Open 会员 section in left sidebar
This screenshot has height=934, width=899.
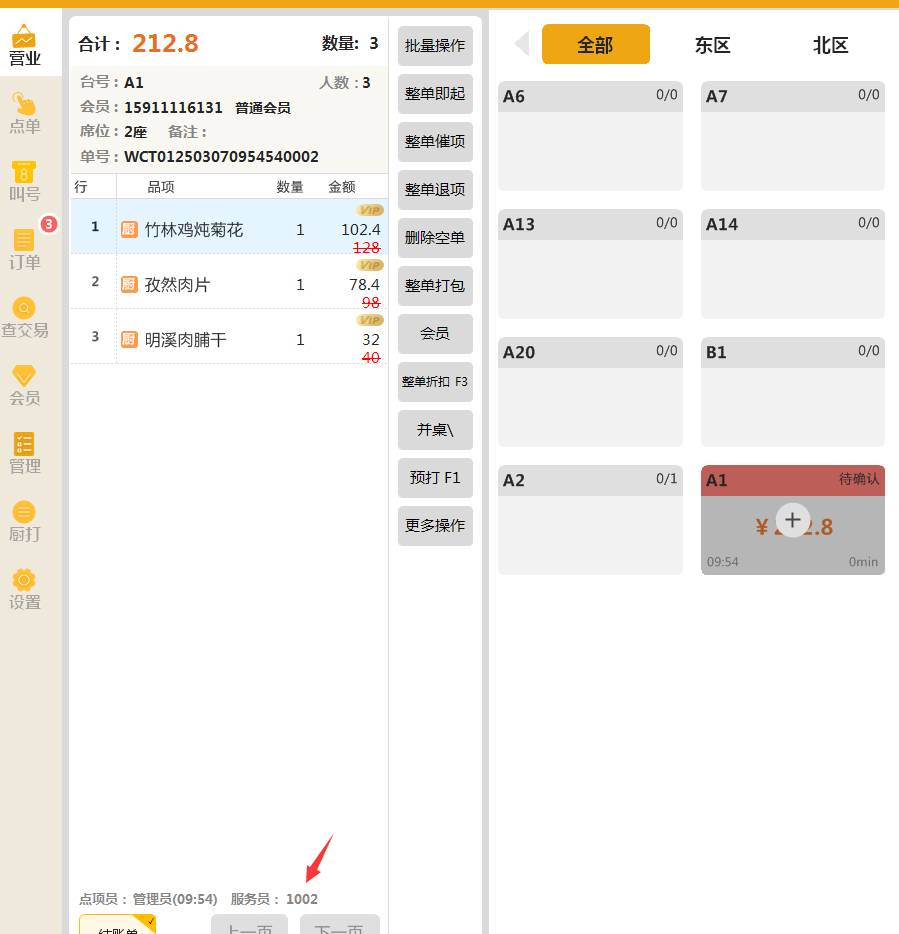click(24, 385)
